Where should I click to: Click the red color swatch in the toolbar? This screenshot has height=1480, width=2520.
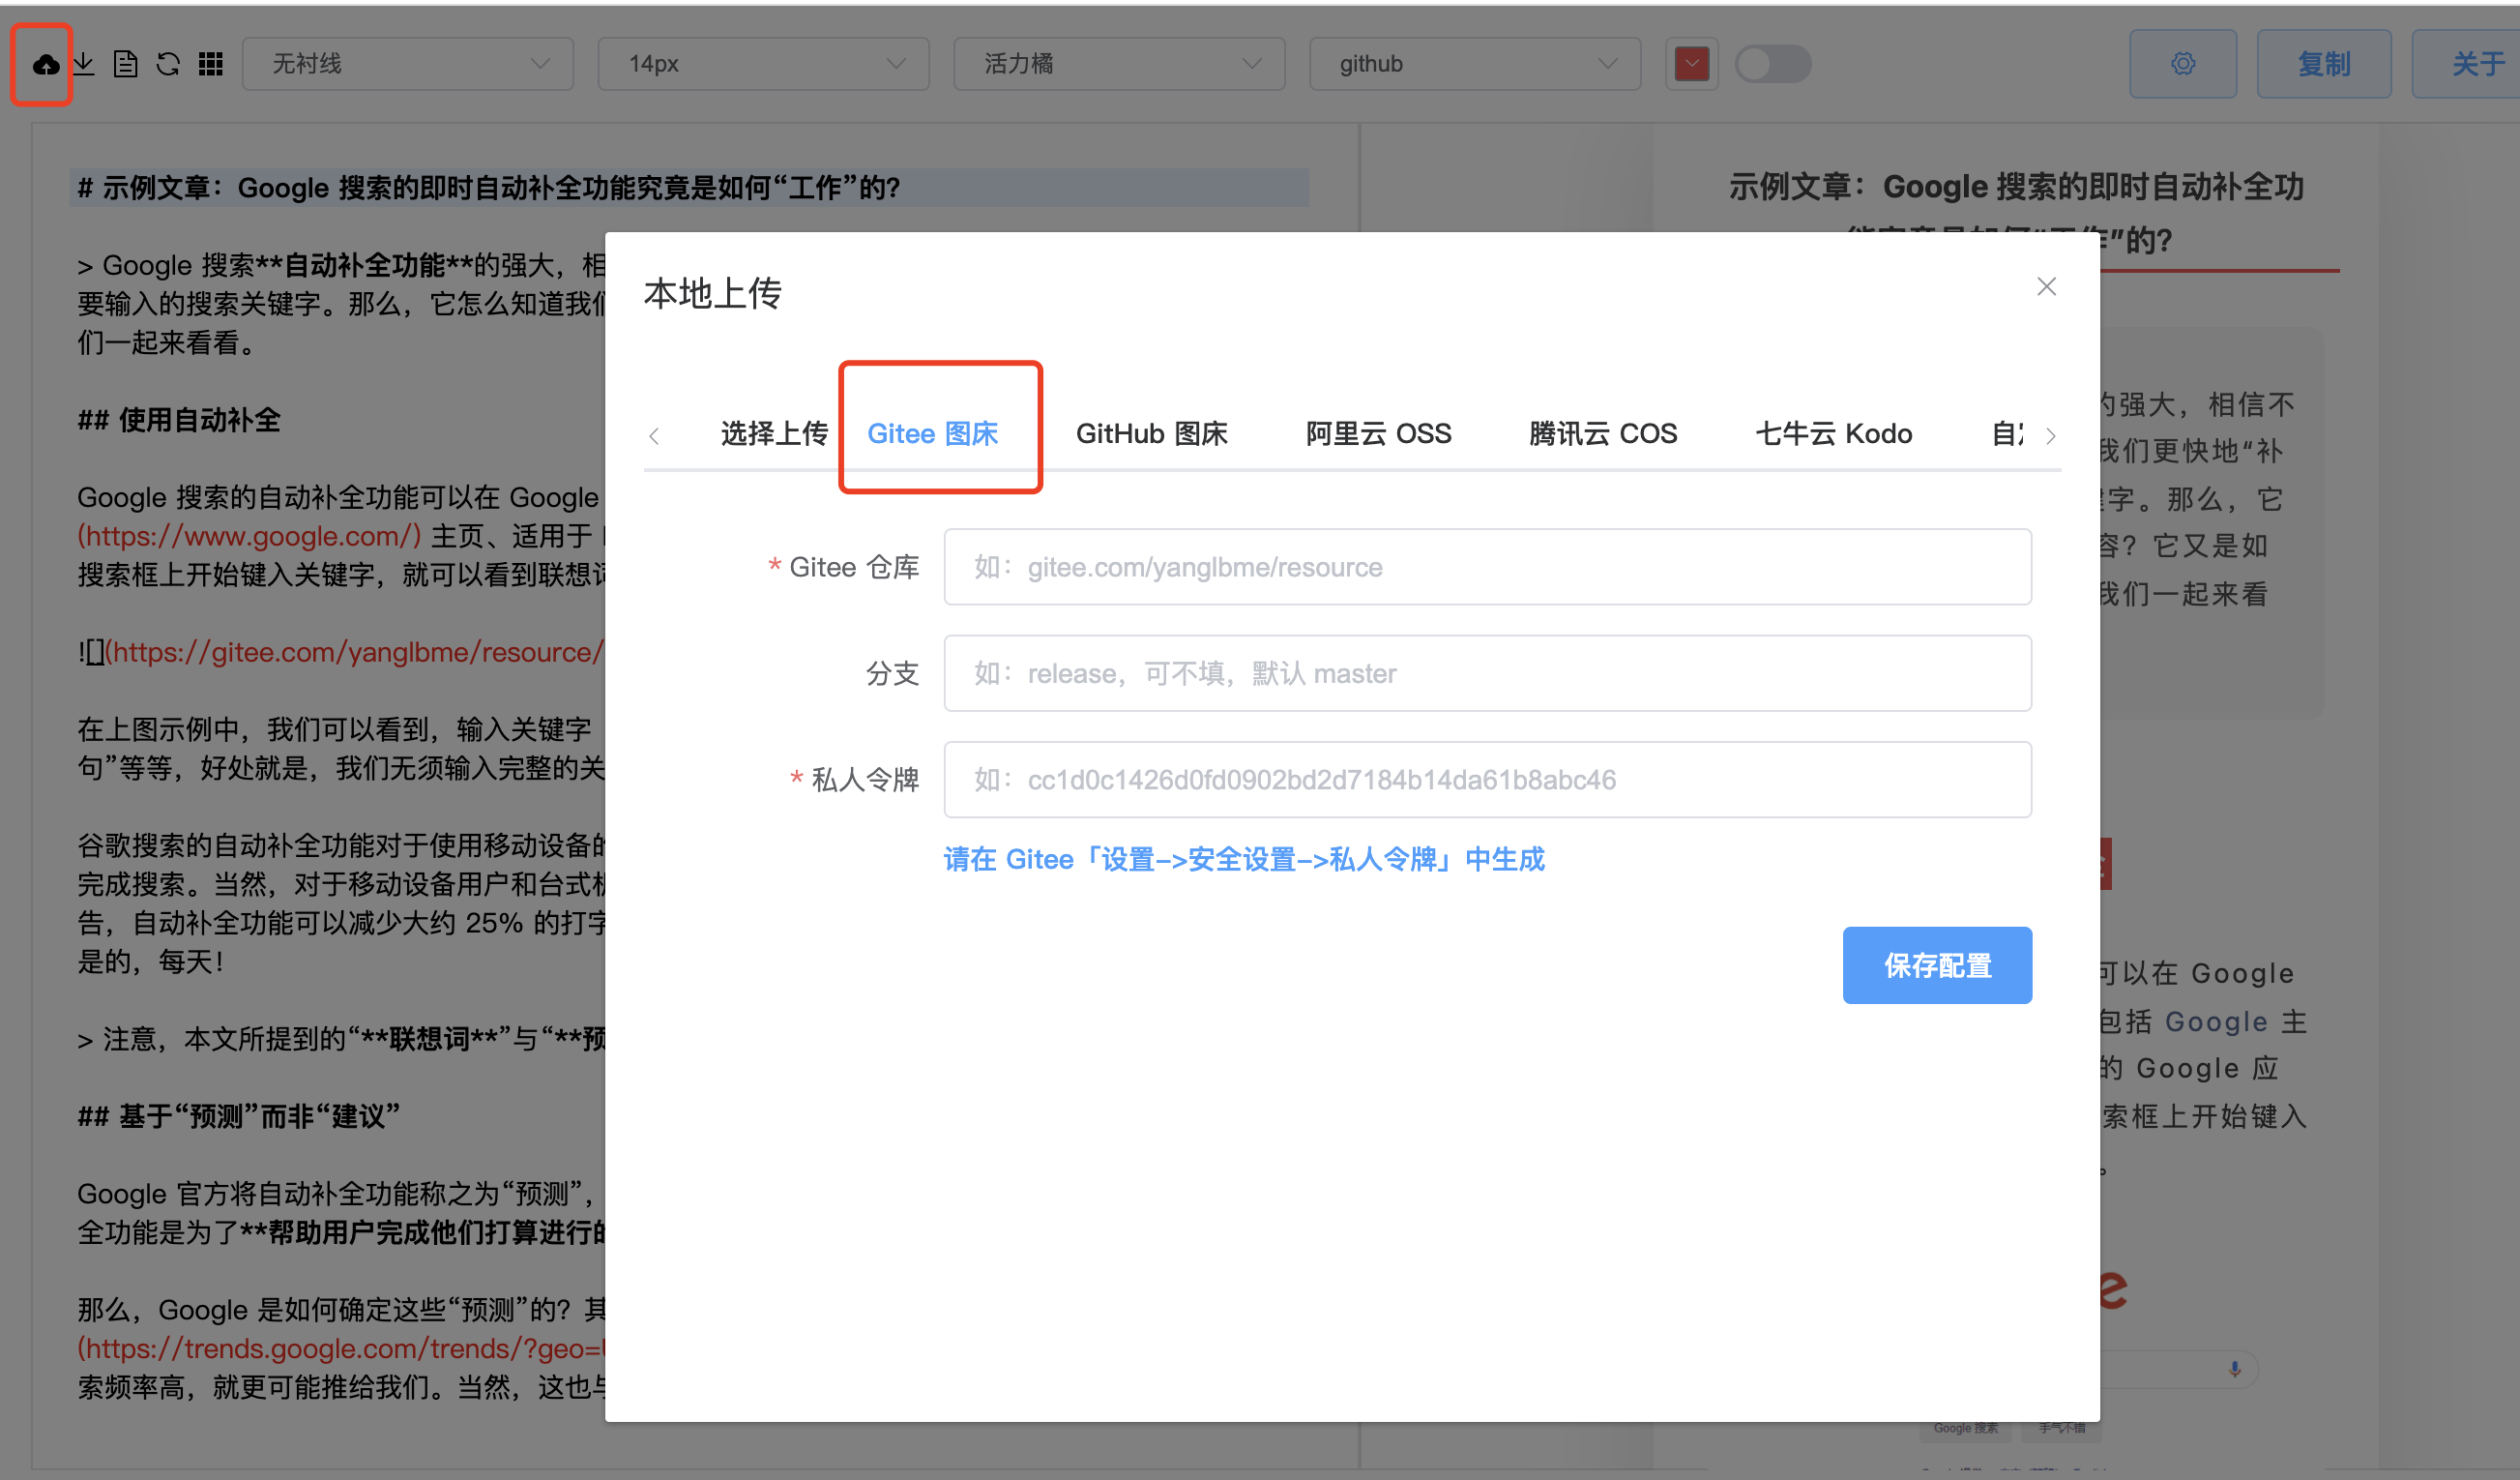(x=1690, y=63)
